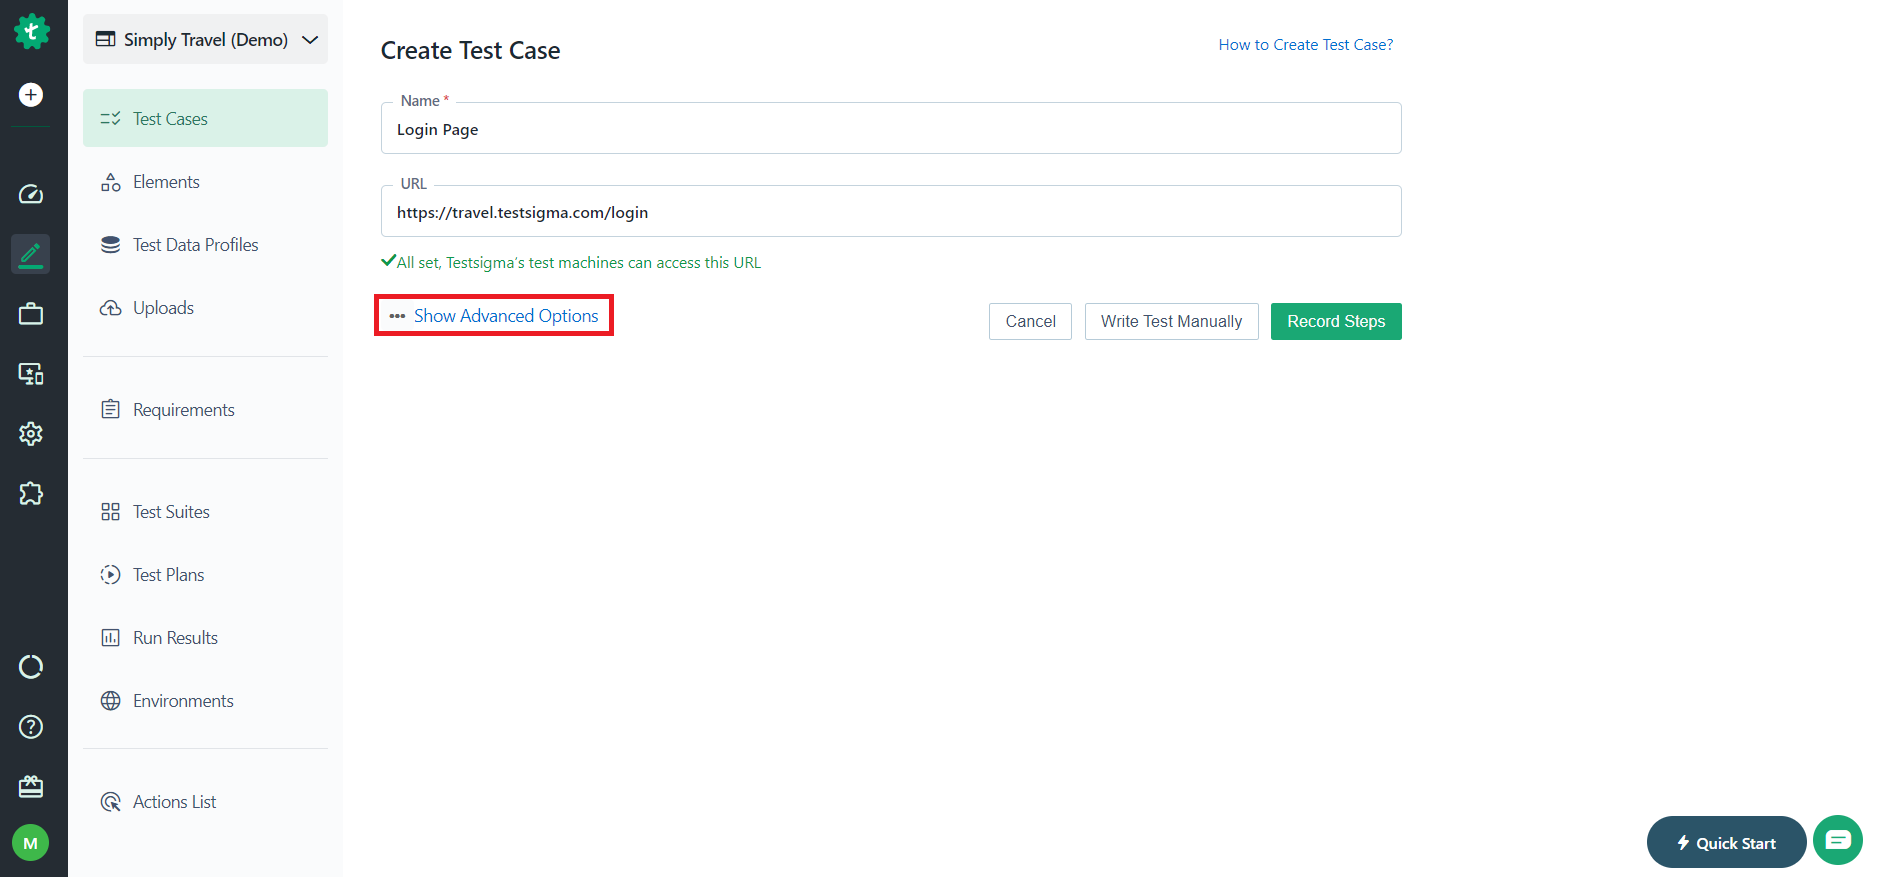Viewport: 1897px width, 877px height.
Task: Click the Create Test Case heading
Action: (x=470, y=51)
